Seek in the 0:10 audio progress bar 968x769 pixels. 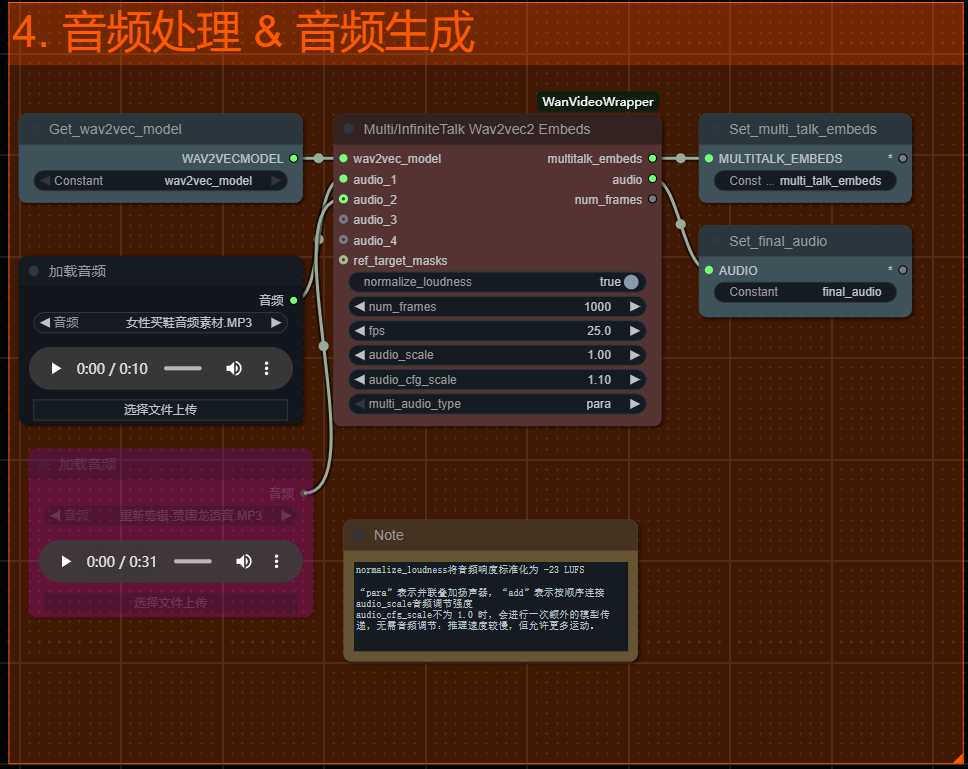(182, 369)
